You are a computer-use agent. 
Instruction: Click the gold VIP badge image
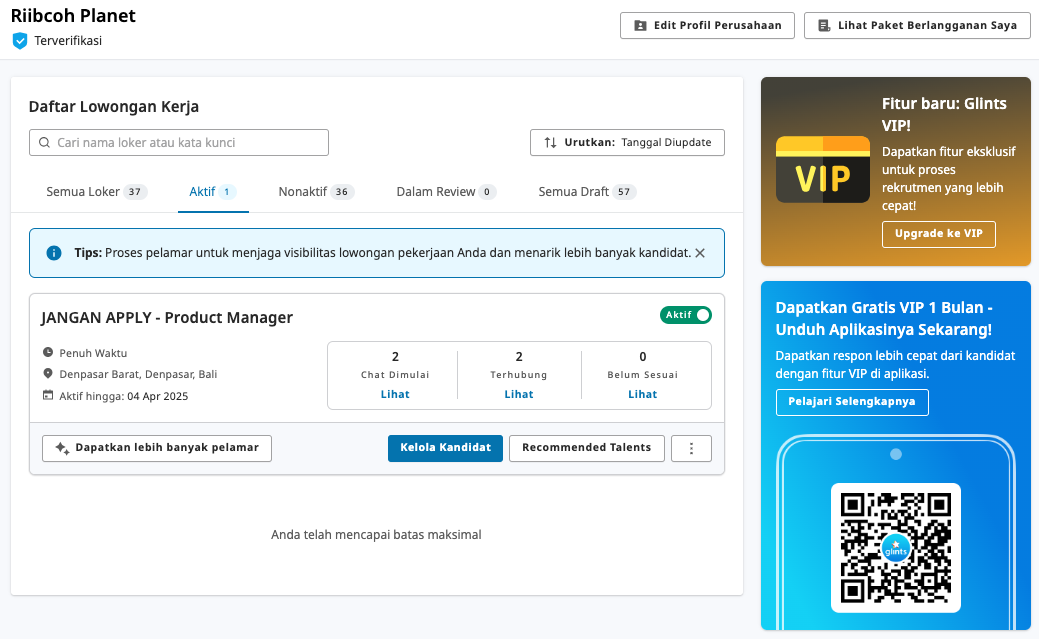click(x=822, y=170)
